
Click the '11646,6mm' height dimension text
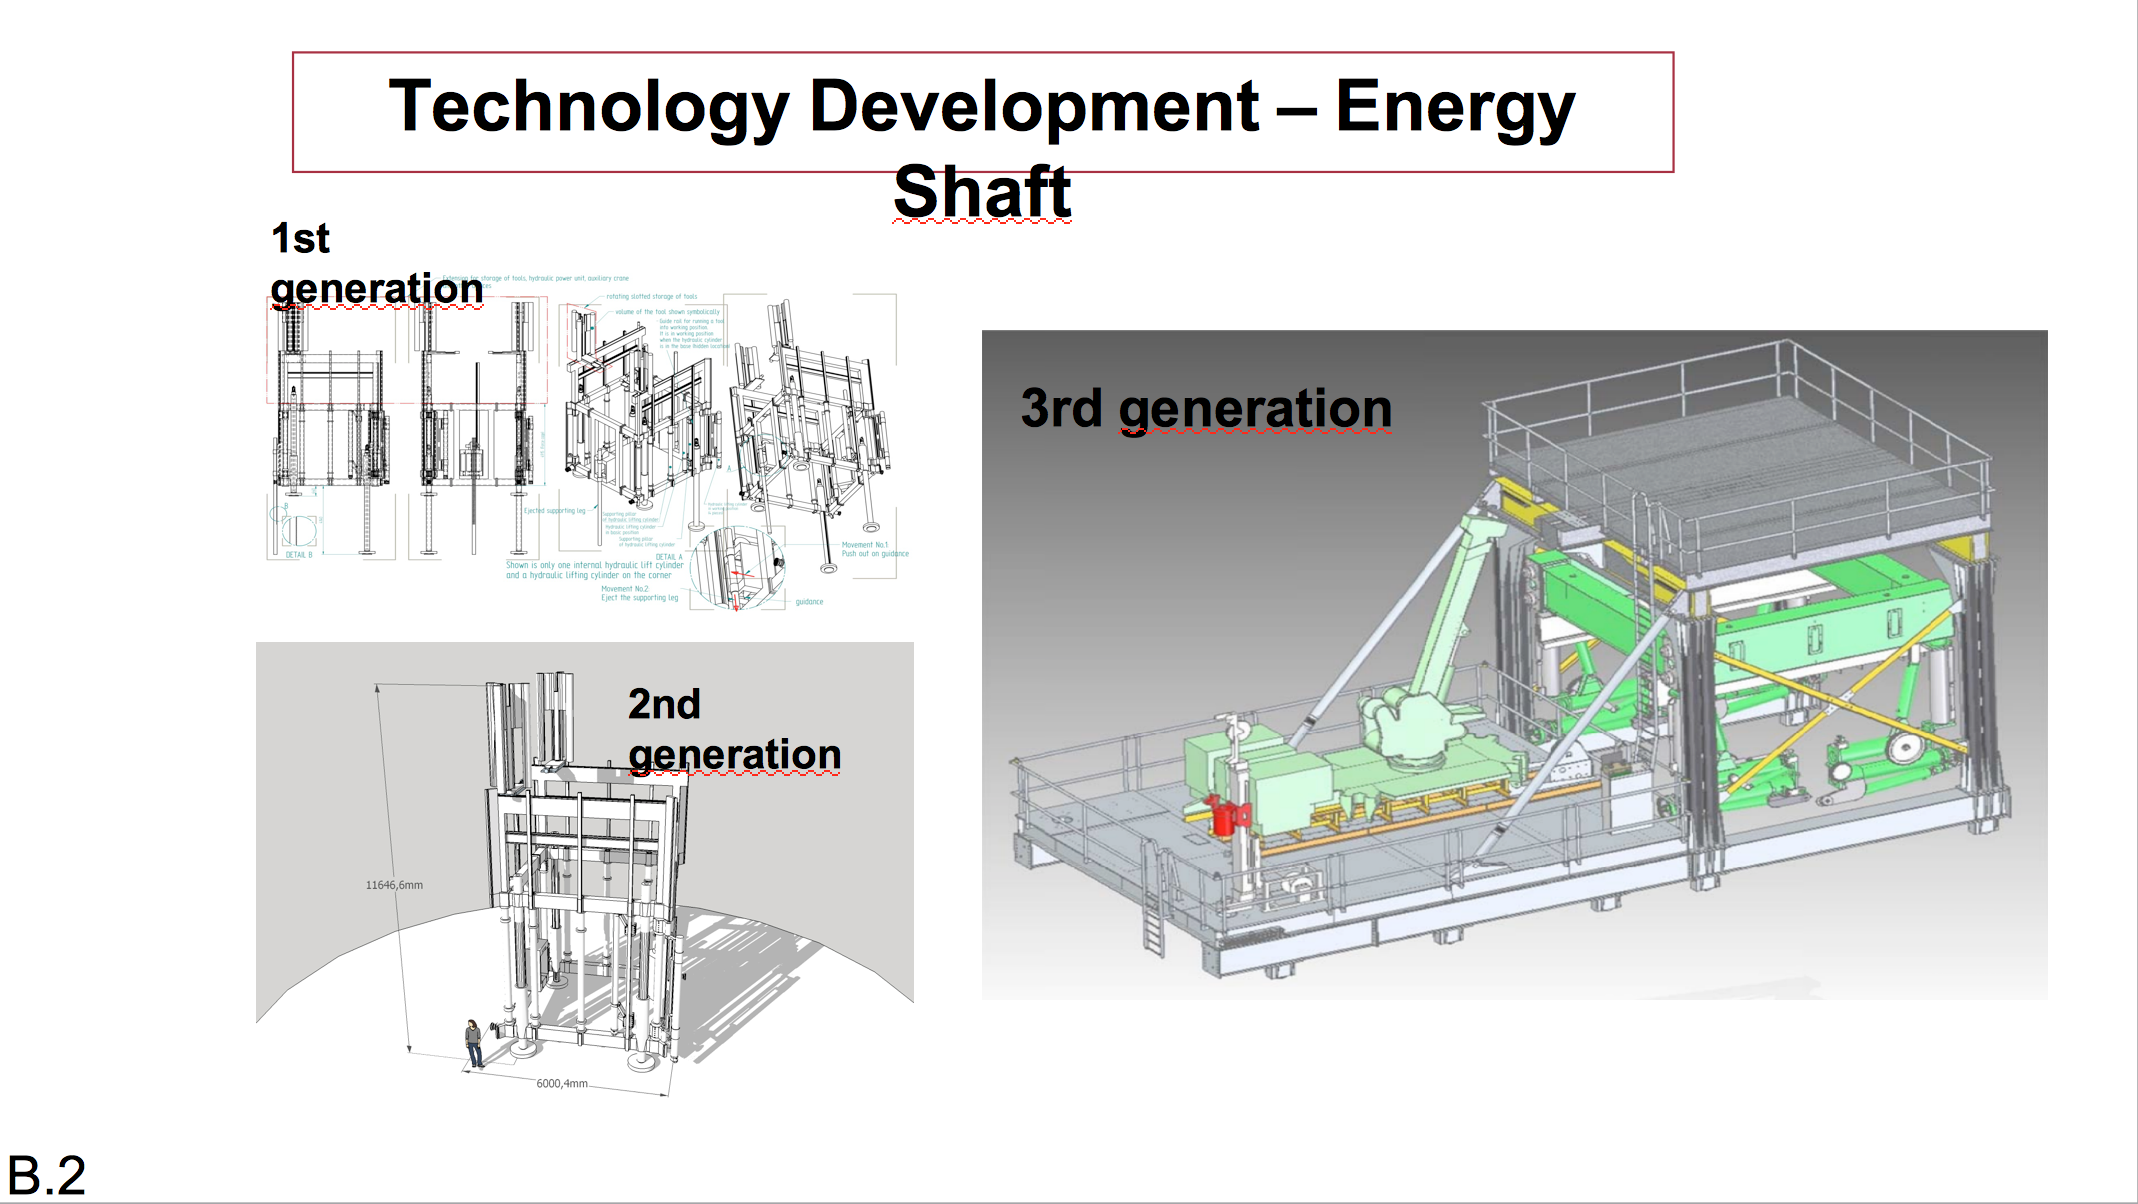(x=394, y=885)
